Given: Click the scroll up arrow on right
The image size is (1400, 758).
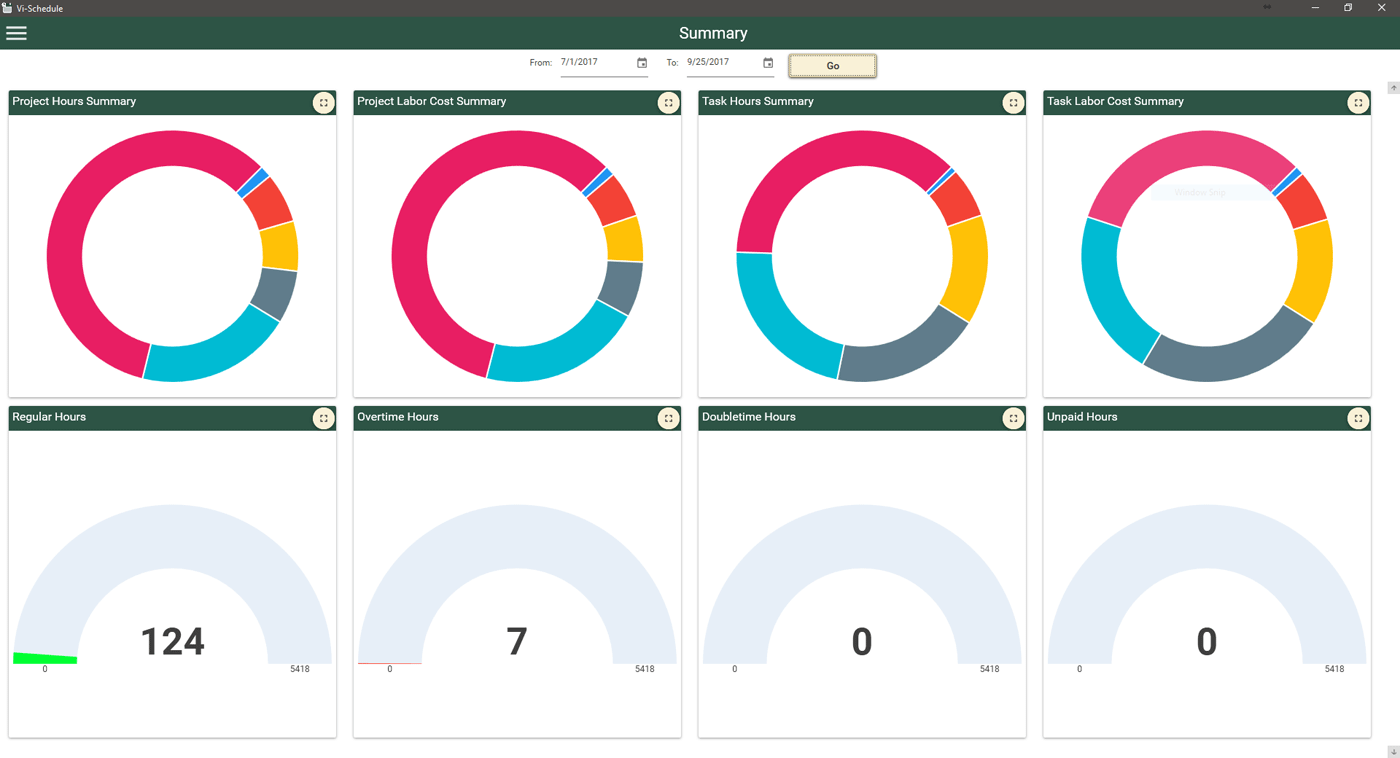Looking at the screenshot, I should click(1393, 88).
